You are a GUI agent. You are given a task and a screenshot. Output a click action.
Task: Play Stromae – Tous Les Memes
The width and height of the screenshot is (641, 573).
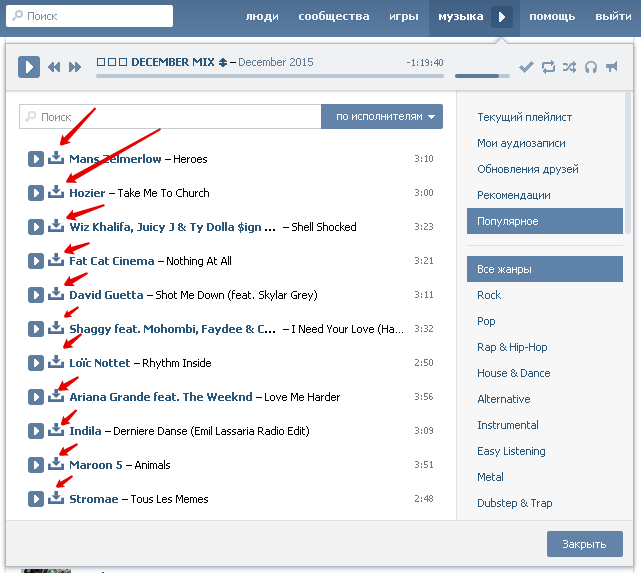coord(36,499)
